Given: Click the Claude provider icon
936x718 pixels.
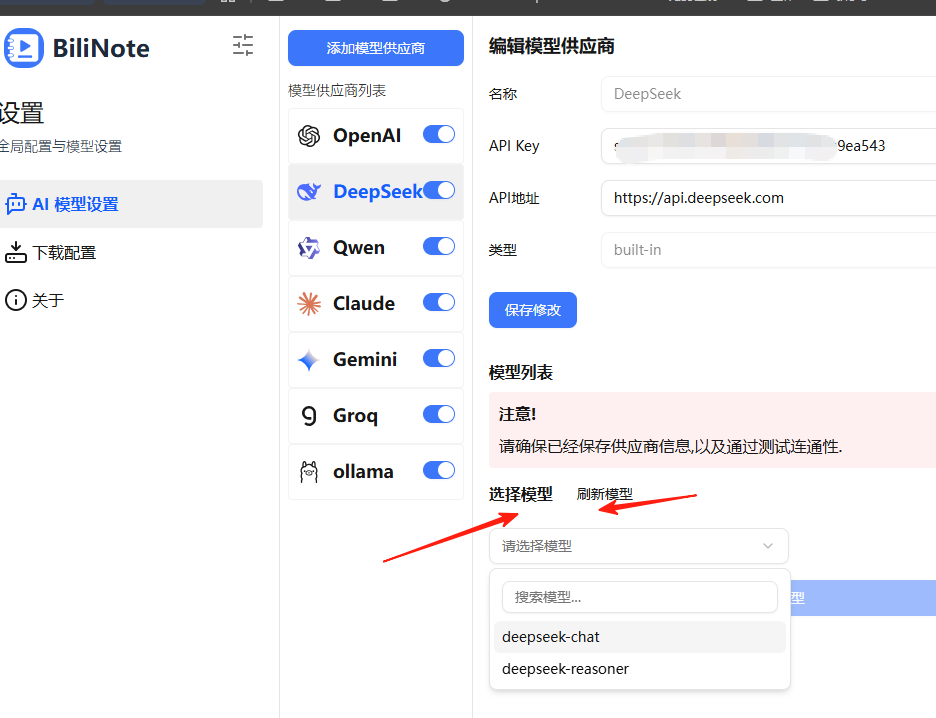Looking at the screenshot, I should coord(310,302).
